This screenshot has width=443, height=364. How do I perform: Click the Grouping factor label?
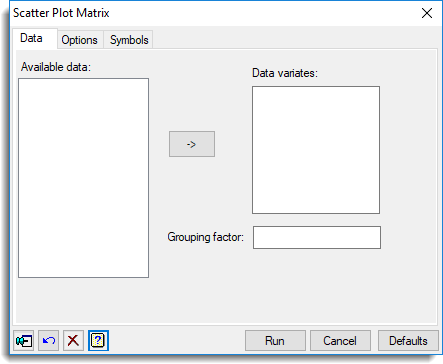[206, 237]
